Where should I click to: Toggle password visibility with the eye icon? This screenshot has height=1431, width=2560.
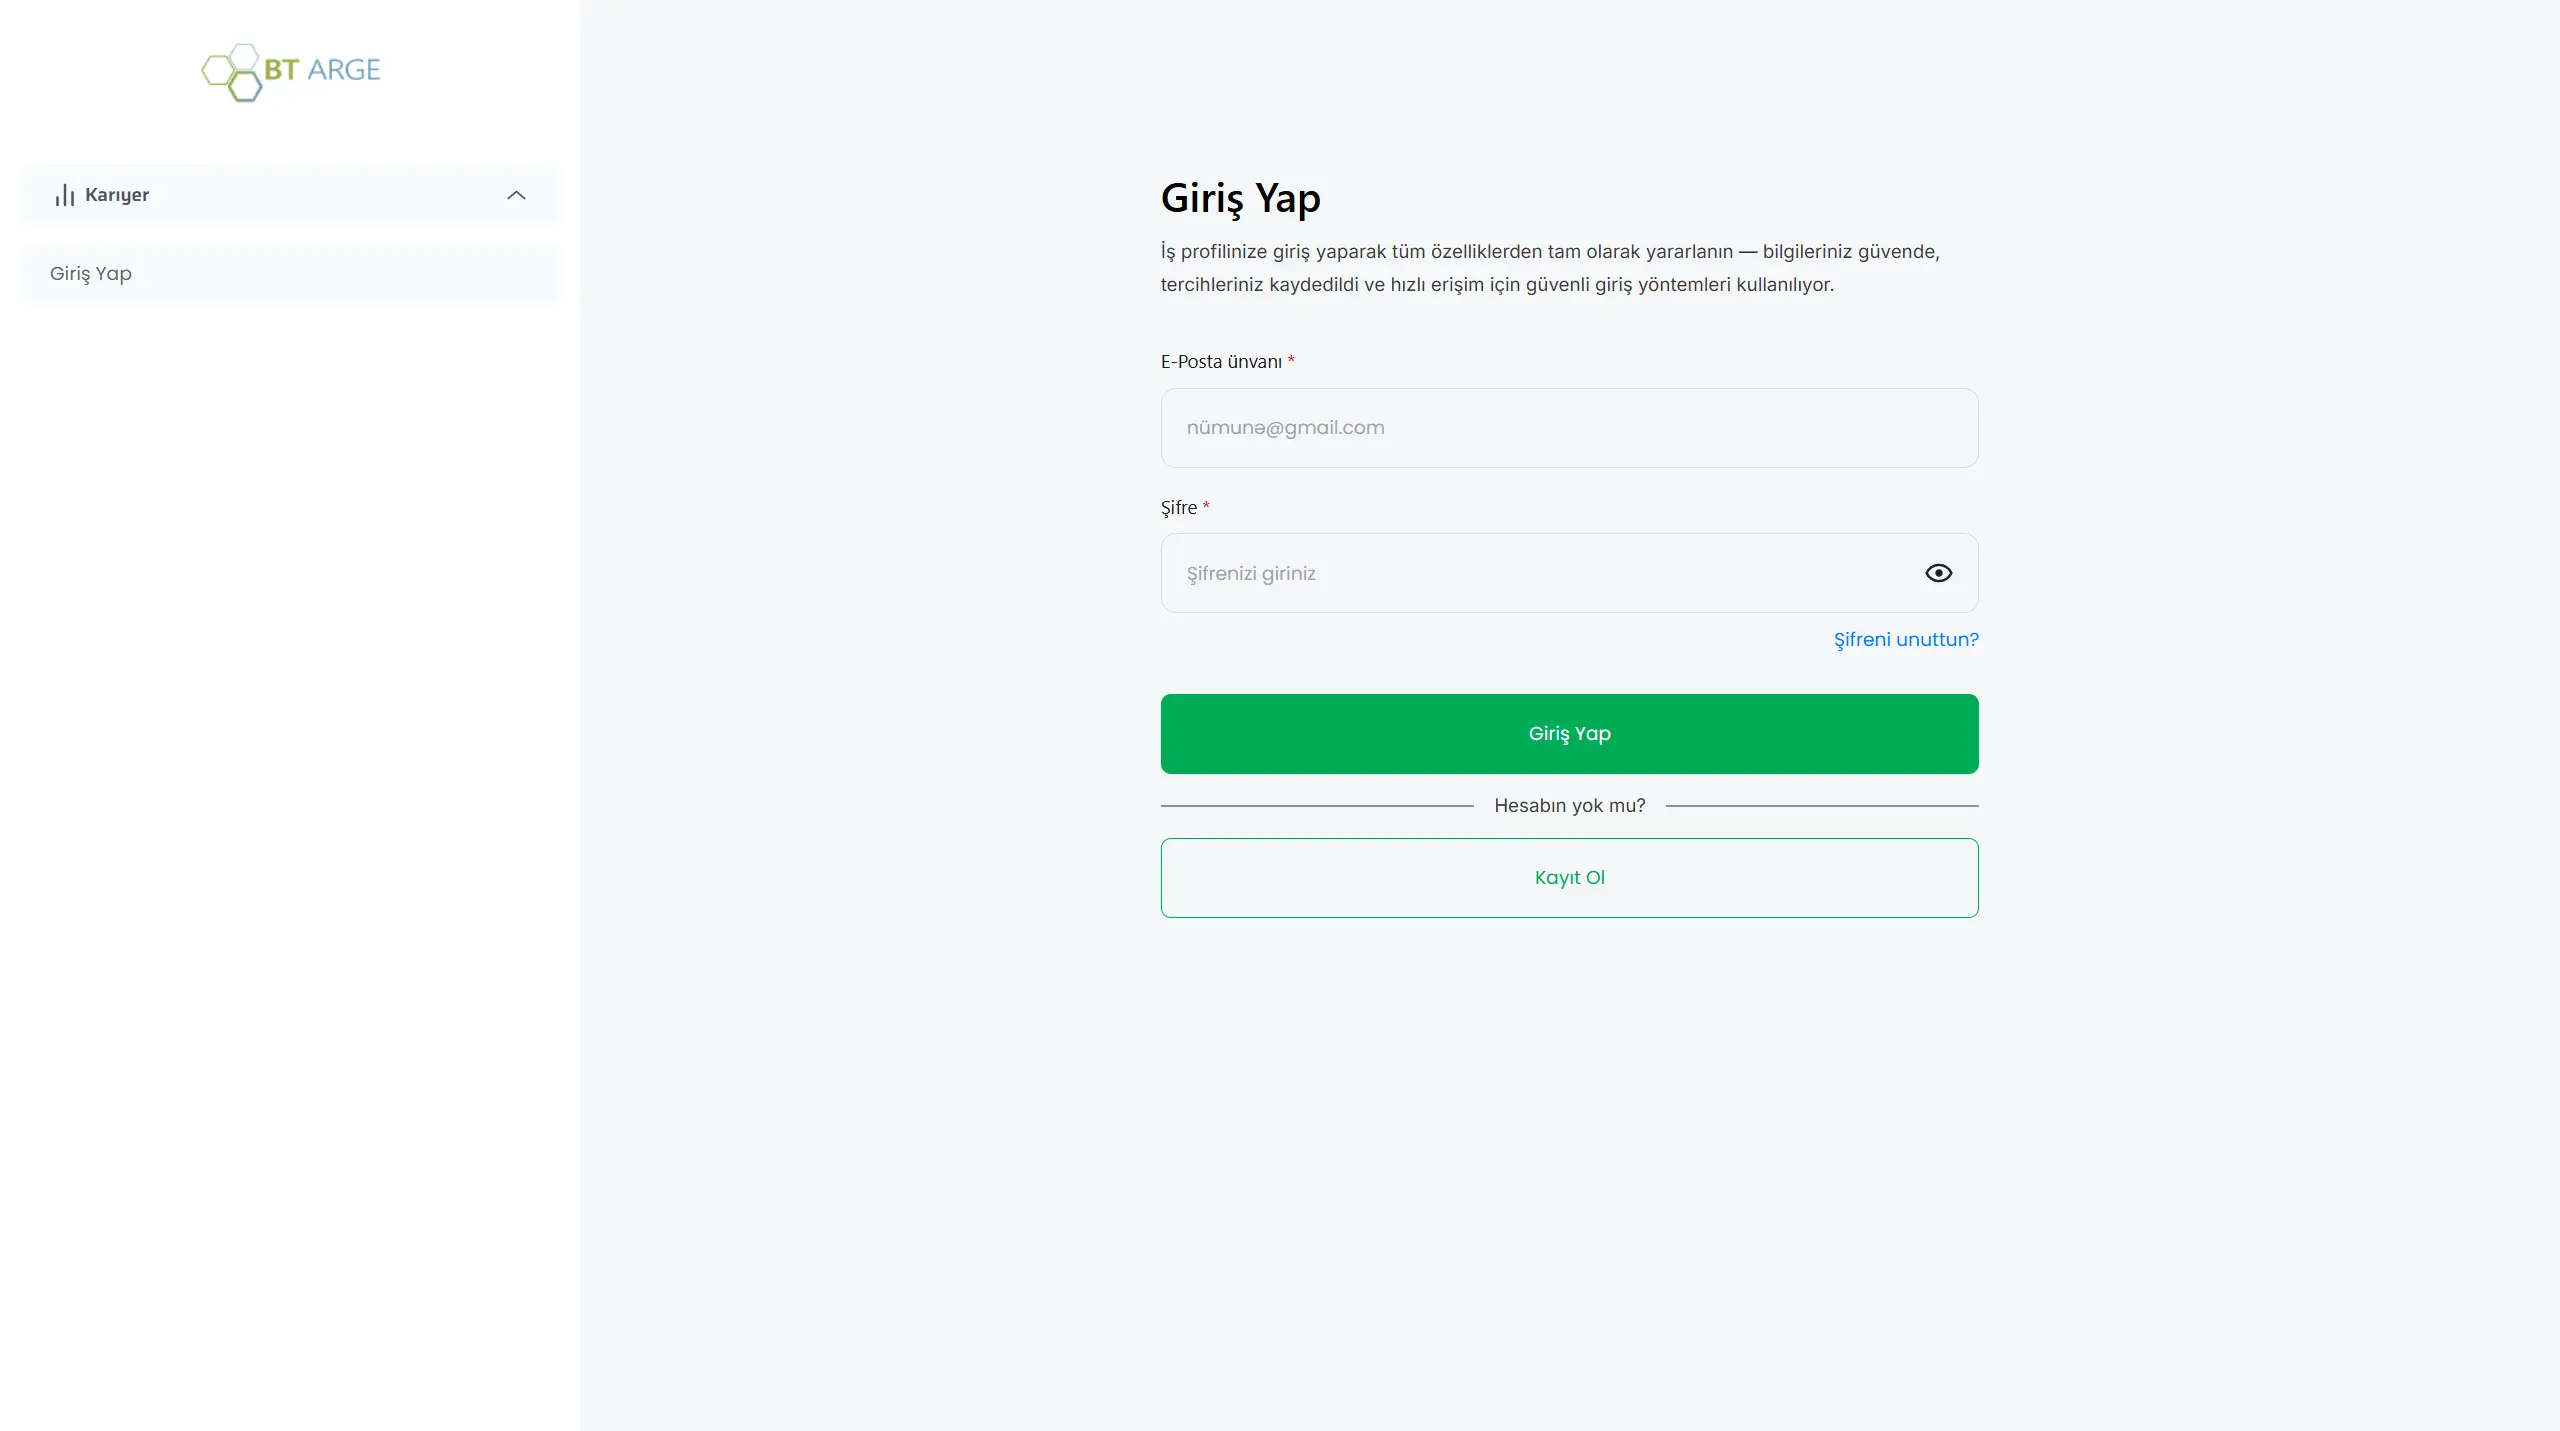tap(1938, 573)
